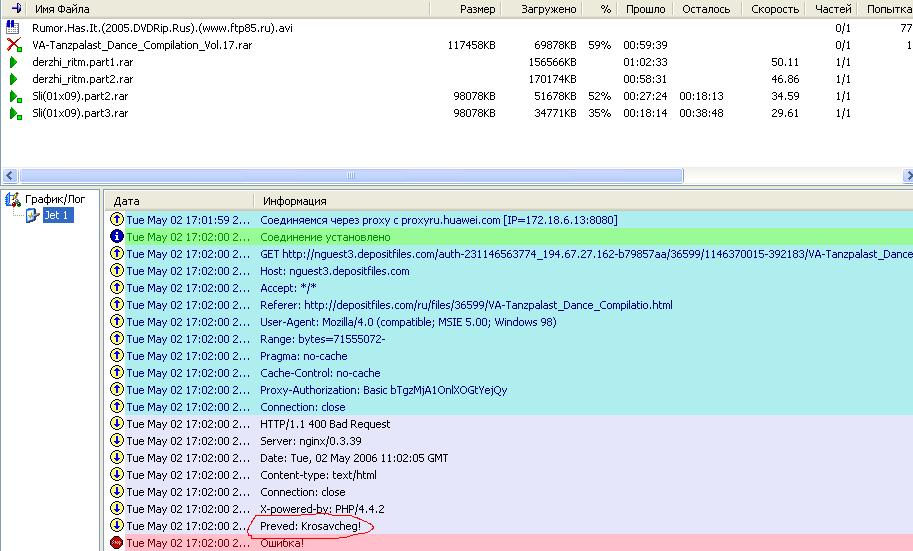Click the Скорость column header
Image resolution: width=913 pixels, height=551 pixels.
point(775,9)
